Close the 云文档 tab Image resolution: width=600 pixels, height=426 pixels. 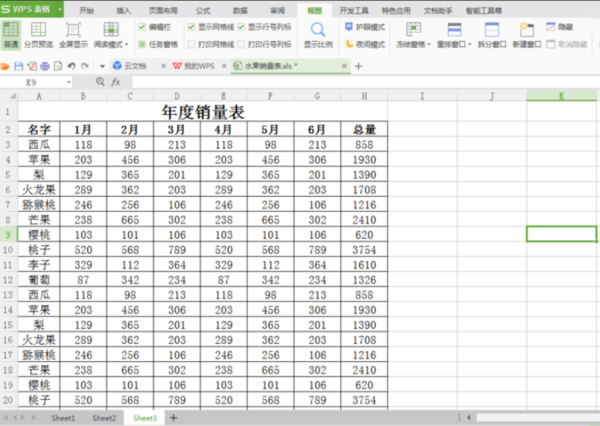pyautogui.click(x=163, y=66)
